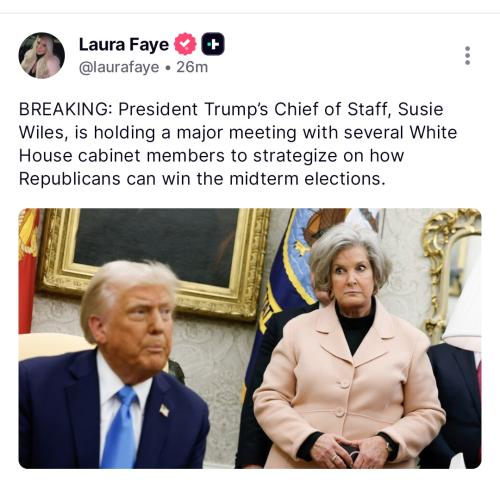
Task: Click the flag lapel pin on suit
Action: tap(164, 410)
